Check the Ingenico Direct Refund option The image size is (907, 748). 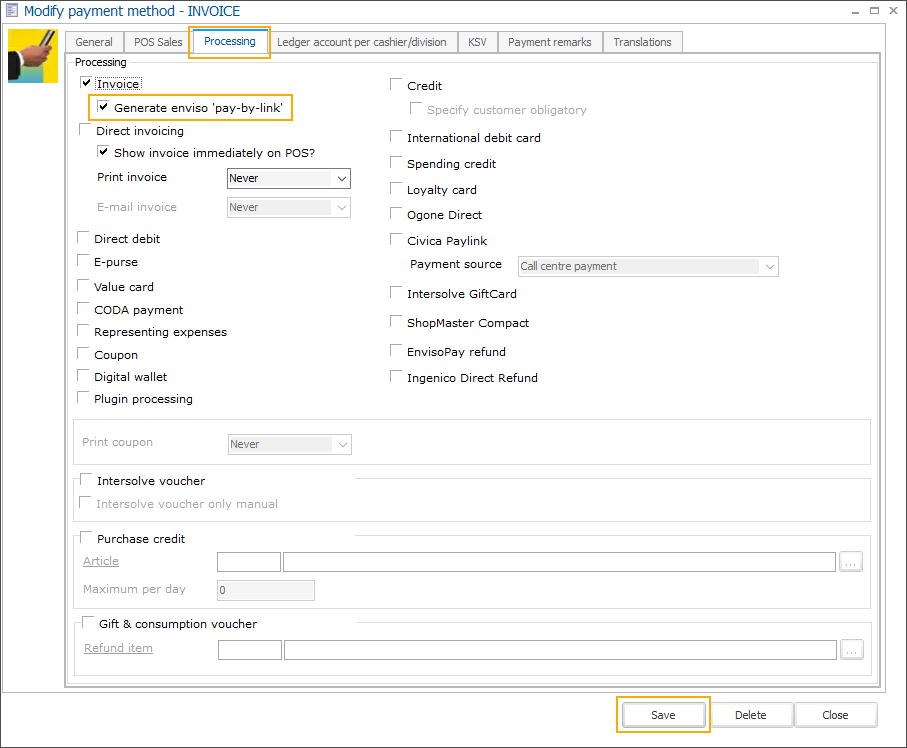pos(396,377)
